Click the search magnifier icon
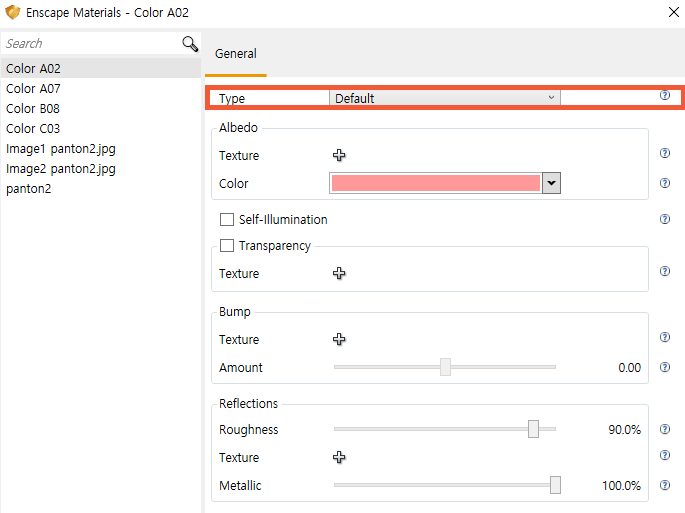The height and width of the screenshot is (513, 685). (x=190, y=44)
